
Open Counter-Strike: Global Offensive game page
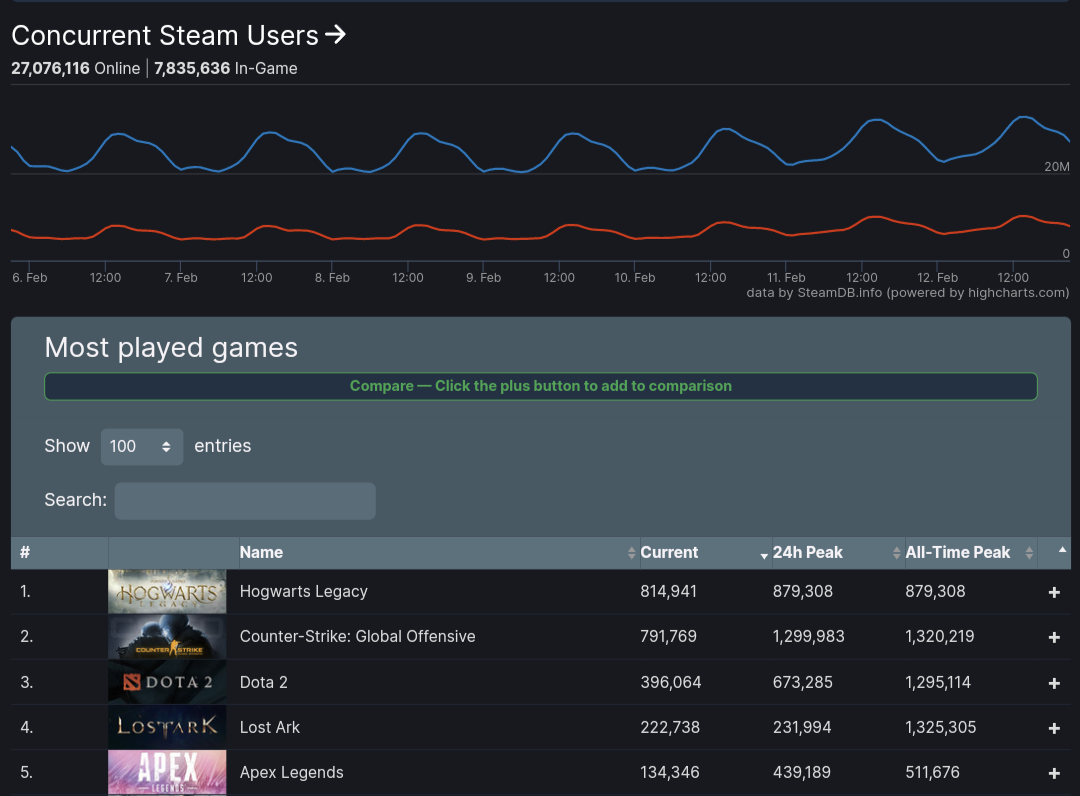pyautogui.click(x=357, y=636)
